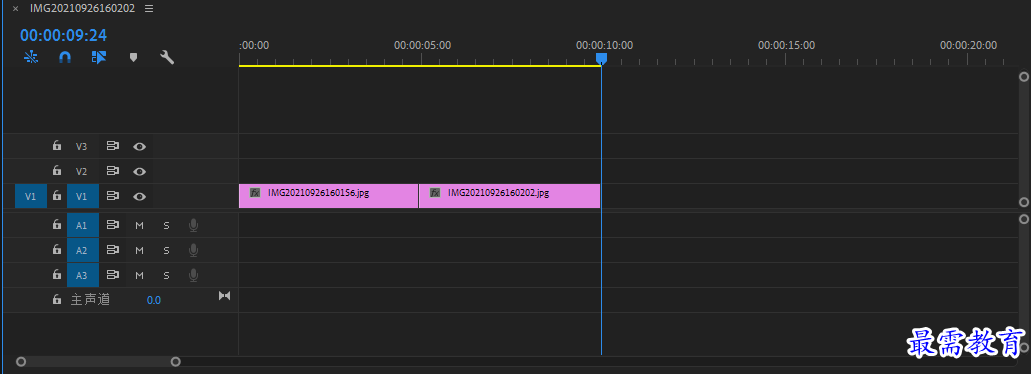This screenshot has width=1031, height=374.
Task: Toggle the Snap magnet icon
Action: click(x=64, y=58)
